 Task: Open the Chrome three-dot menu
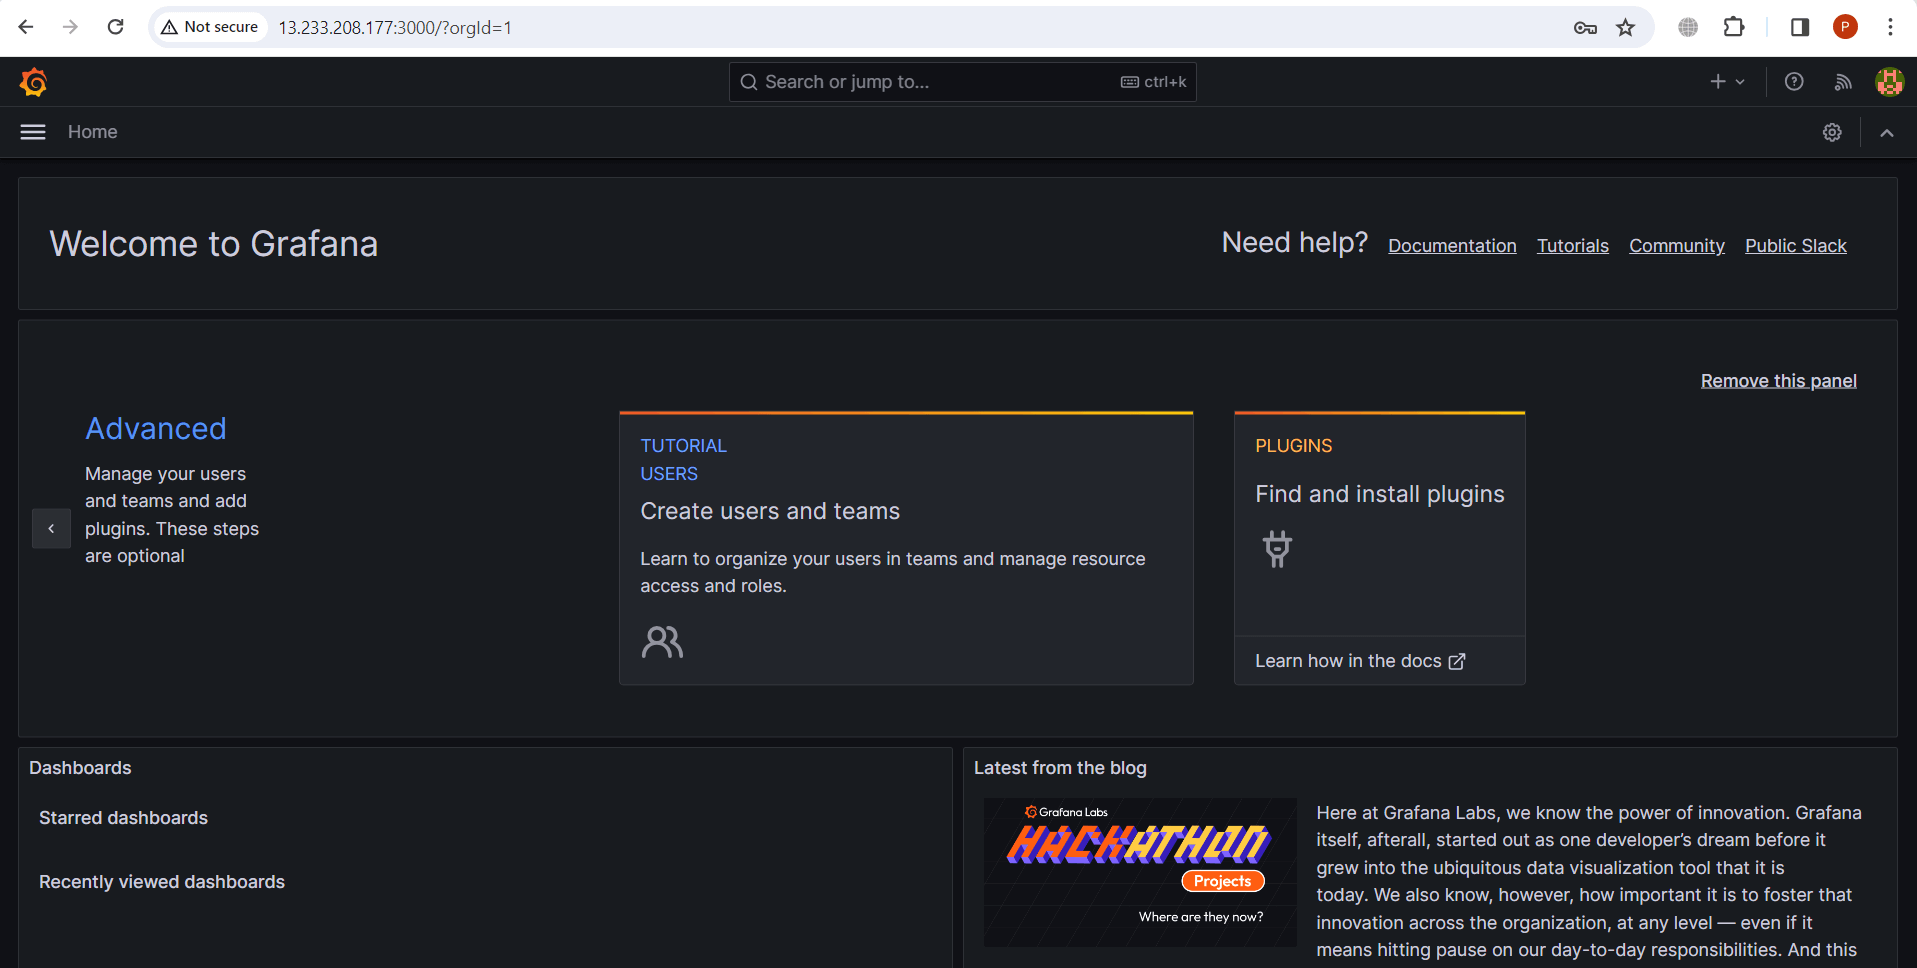point(1890,27)
